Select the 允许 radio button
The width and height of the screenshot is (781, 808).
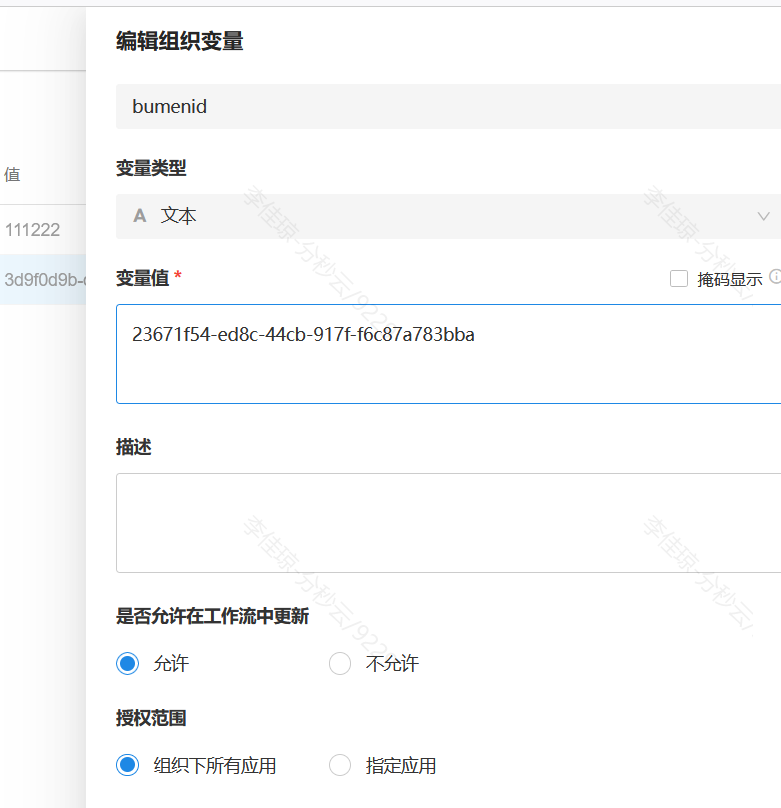point(127,664)
